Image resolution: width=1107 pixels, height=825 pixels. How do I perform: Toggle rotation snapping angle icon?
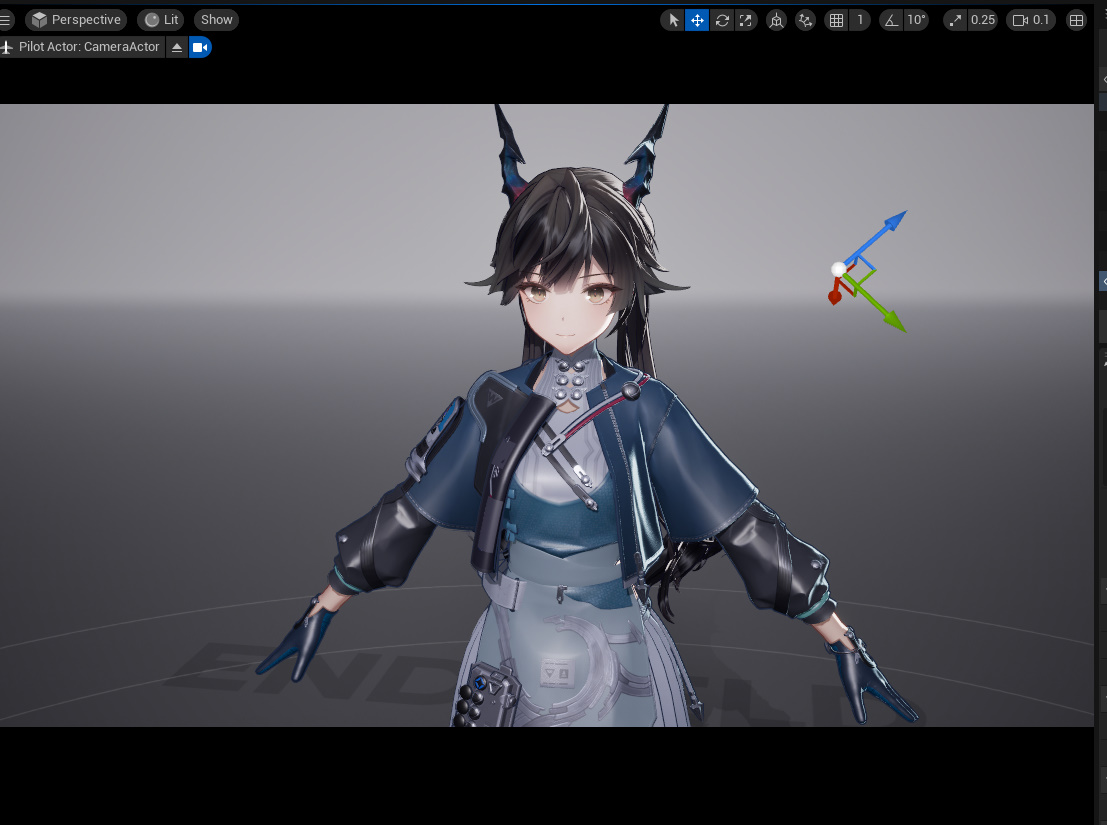coord(892,20)
